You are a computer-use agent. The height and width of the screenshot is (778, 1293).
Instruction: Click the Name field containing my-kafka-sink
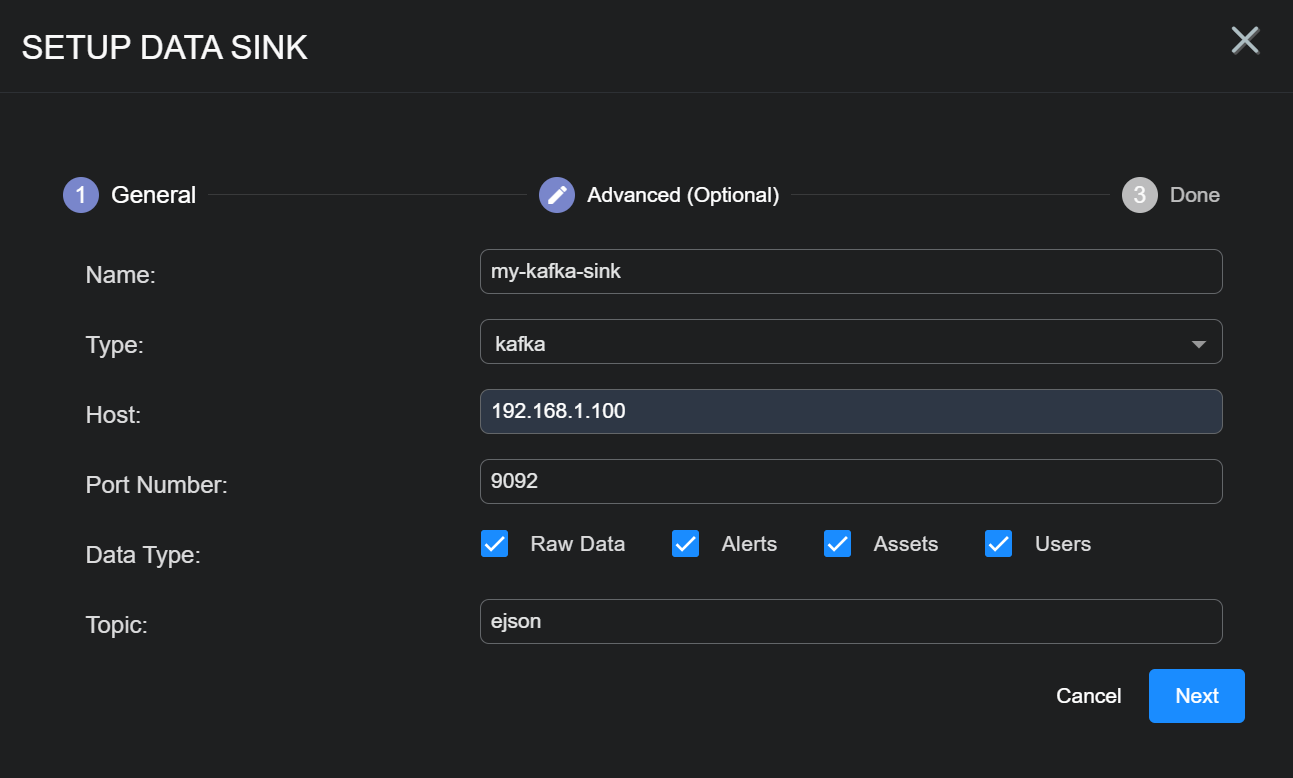[x=850, y=272]
